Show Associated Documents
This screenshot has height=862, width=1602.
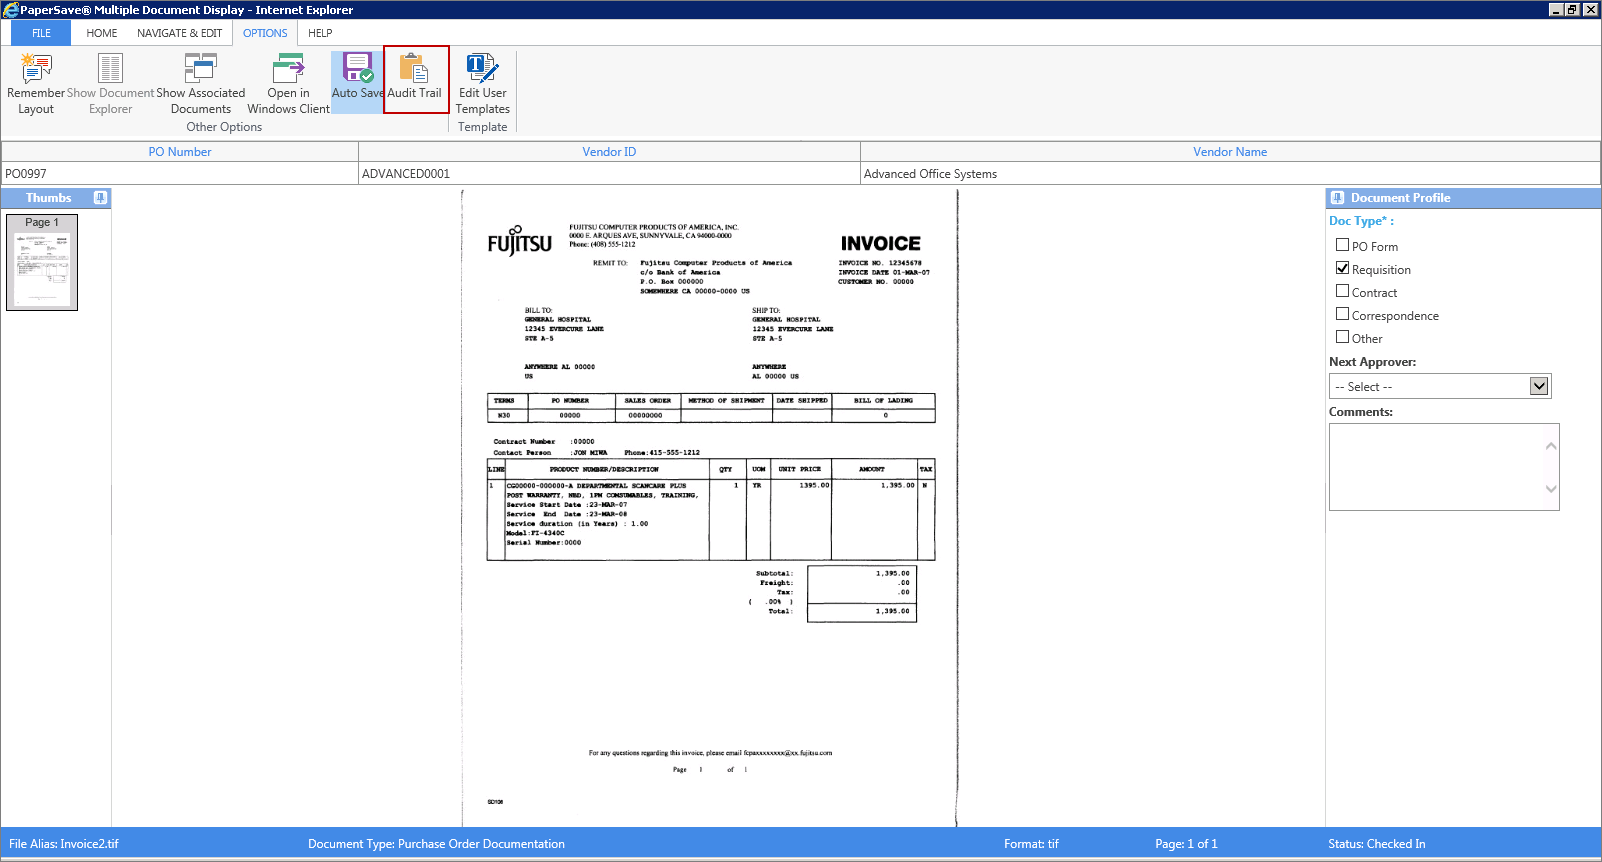[x=200, y=84]
